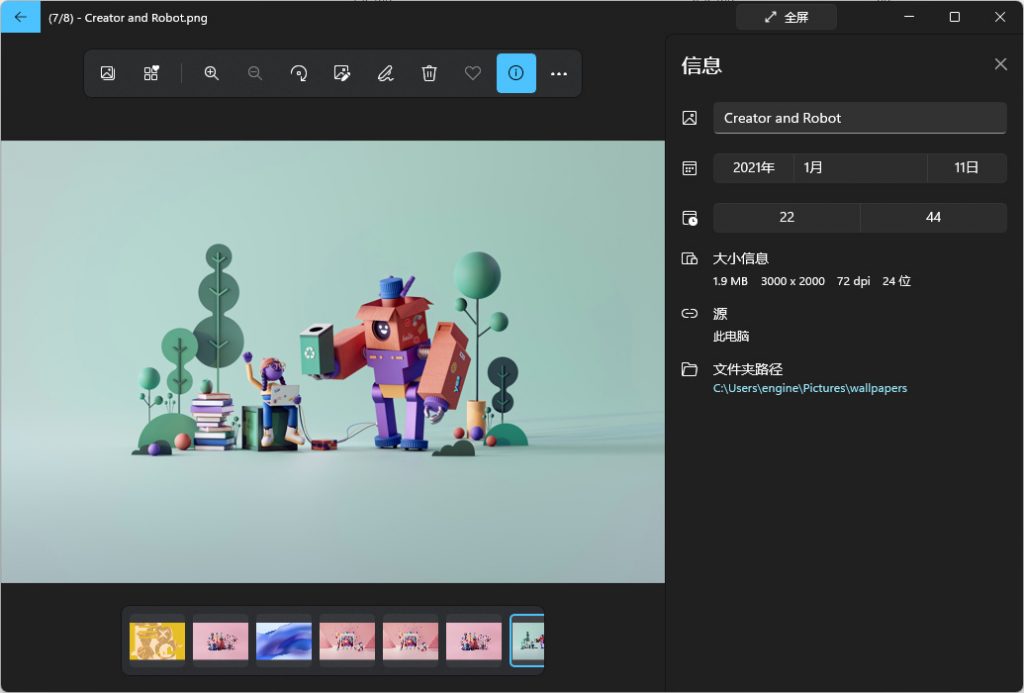Open the three-dot more options menu
The width and height of the screenshot is (1024, 693).
pos(559,73)
